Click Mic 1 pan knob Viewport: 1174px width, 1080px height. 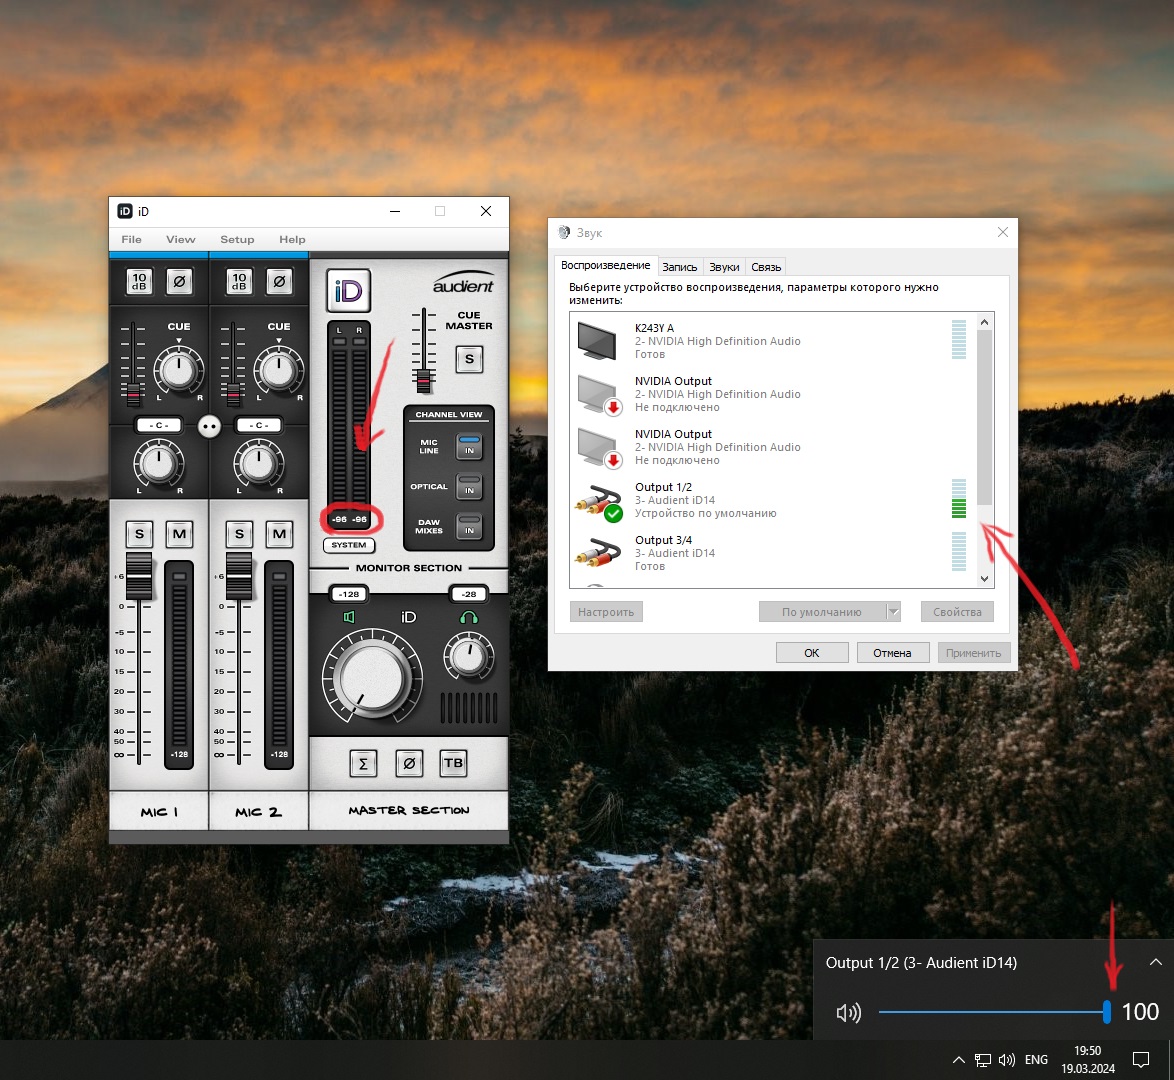click(158, 464)
